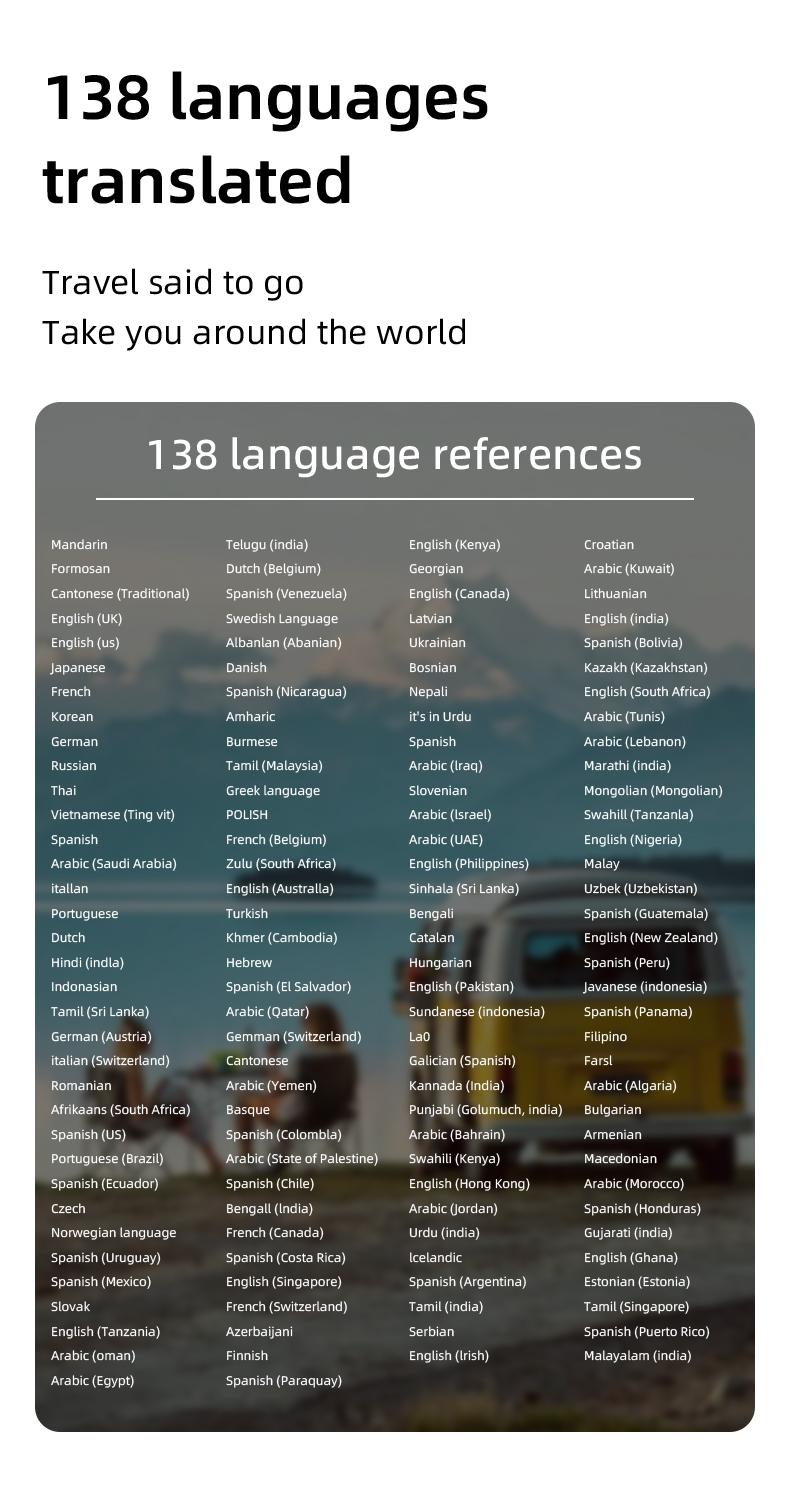Pick the Azerbaijani entry
This screenshot has width=790, height=1490.
tap(259, 1332)
